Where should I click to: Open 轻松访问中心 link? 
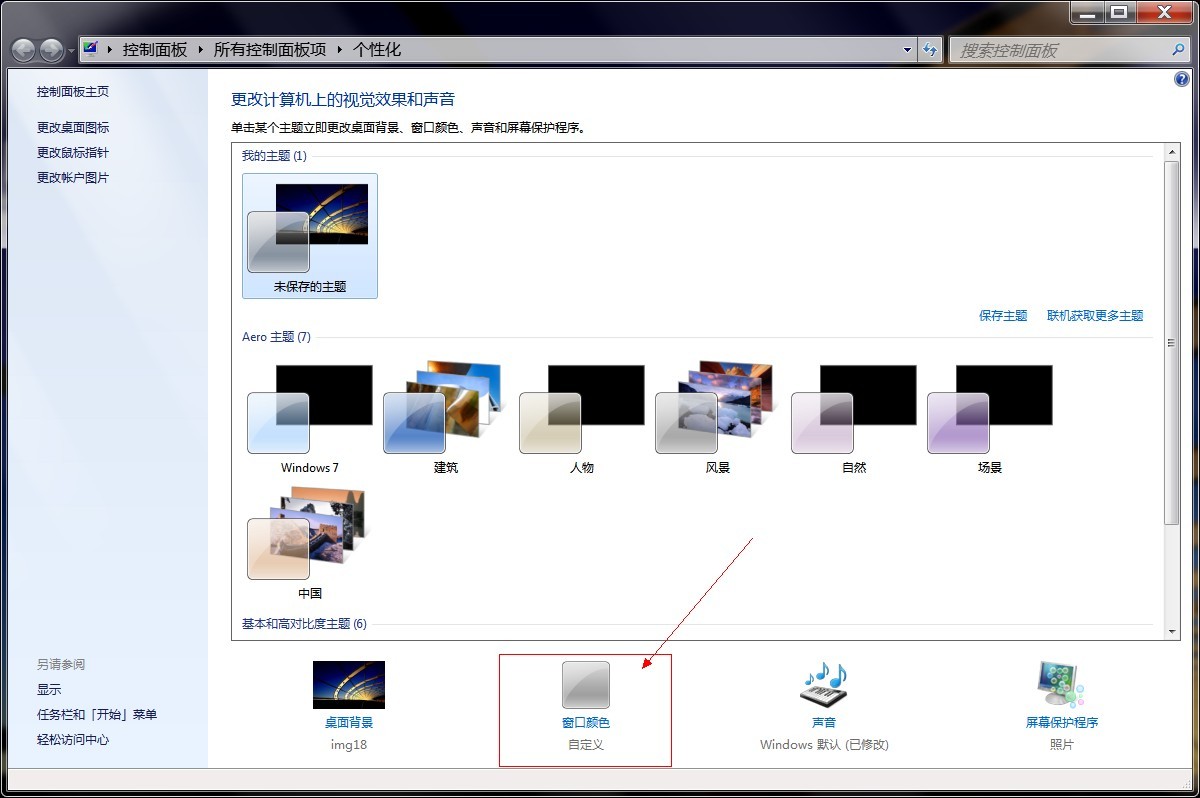pyautogui.click(x=73, y=740)
